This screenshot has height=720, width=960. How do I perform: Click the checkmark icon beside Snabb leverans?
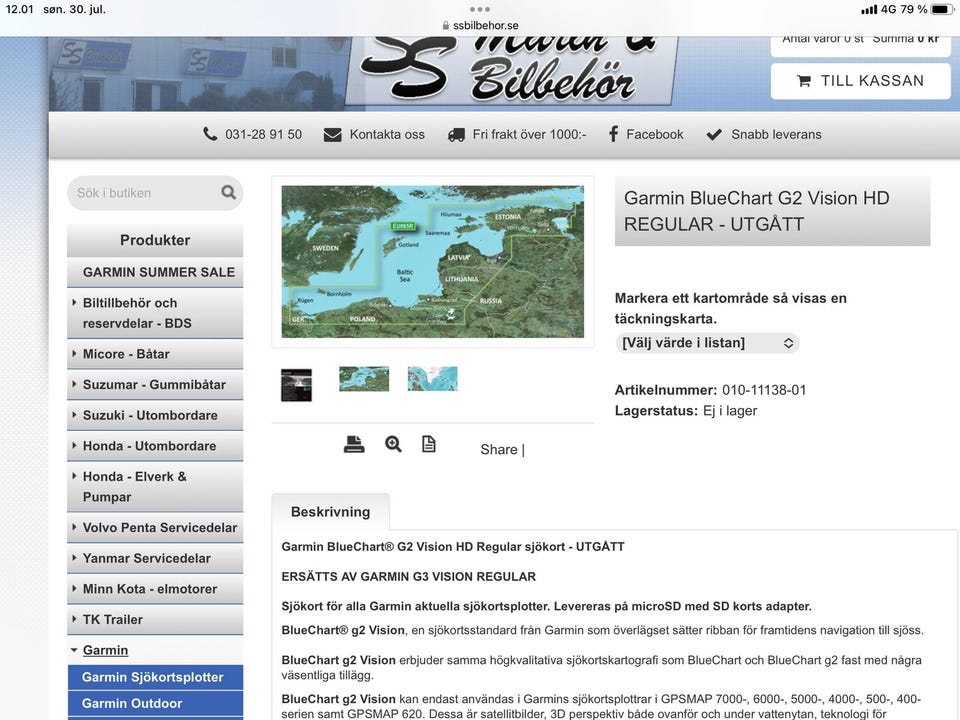point(714,135)
